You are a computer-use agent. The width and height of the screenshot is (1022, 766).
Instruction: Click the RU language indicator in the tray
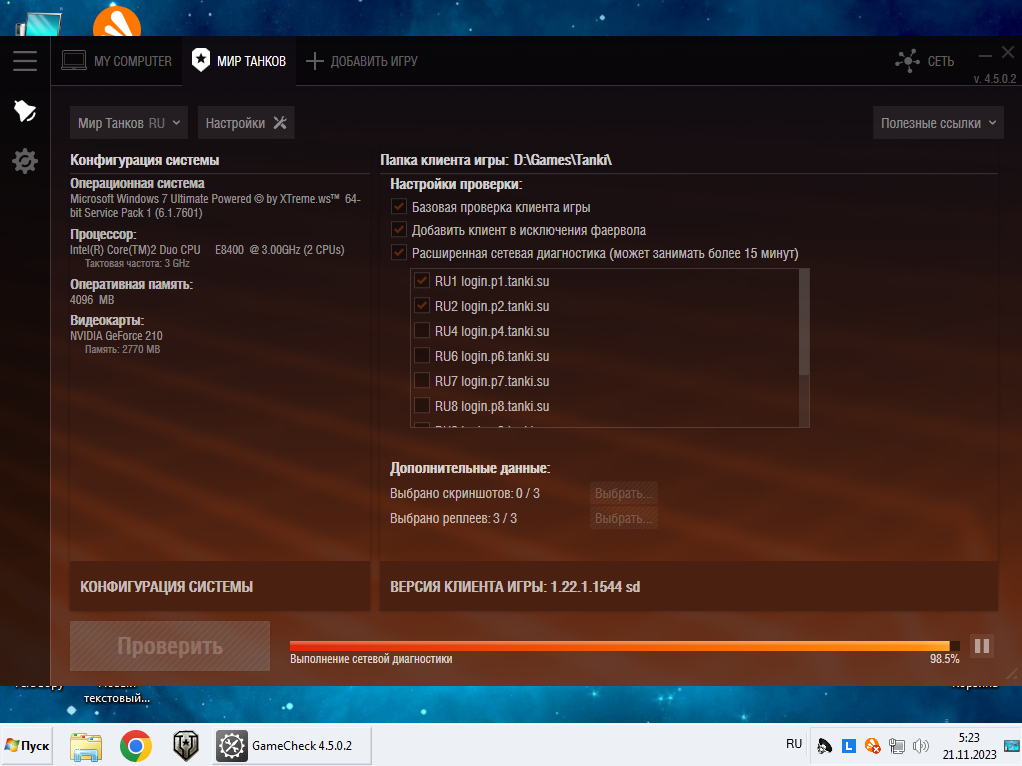[793, 744]
